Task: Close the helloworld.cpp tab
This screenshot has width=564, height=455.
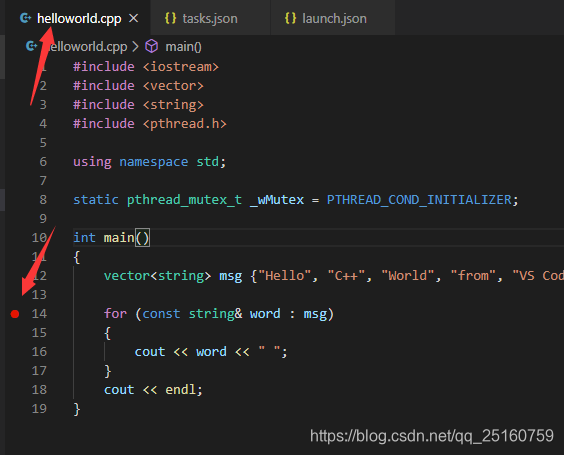Action: click(133, 18)
